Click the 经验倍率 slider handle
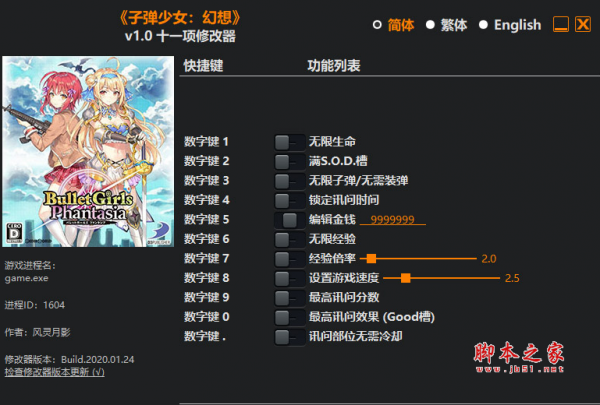 [371, 259]
